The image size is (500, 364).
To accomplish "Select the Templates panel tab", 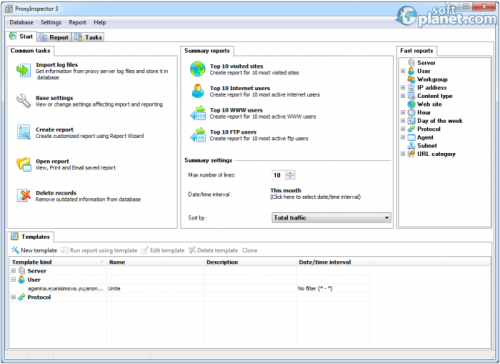I will click(x=31, y=237).
